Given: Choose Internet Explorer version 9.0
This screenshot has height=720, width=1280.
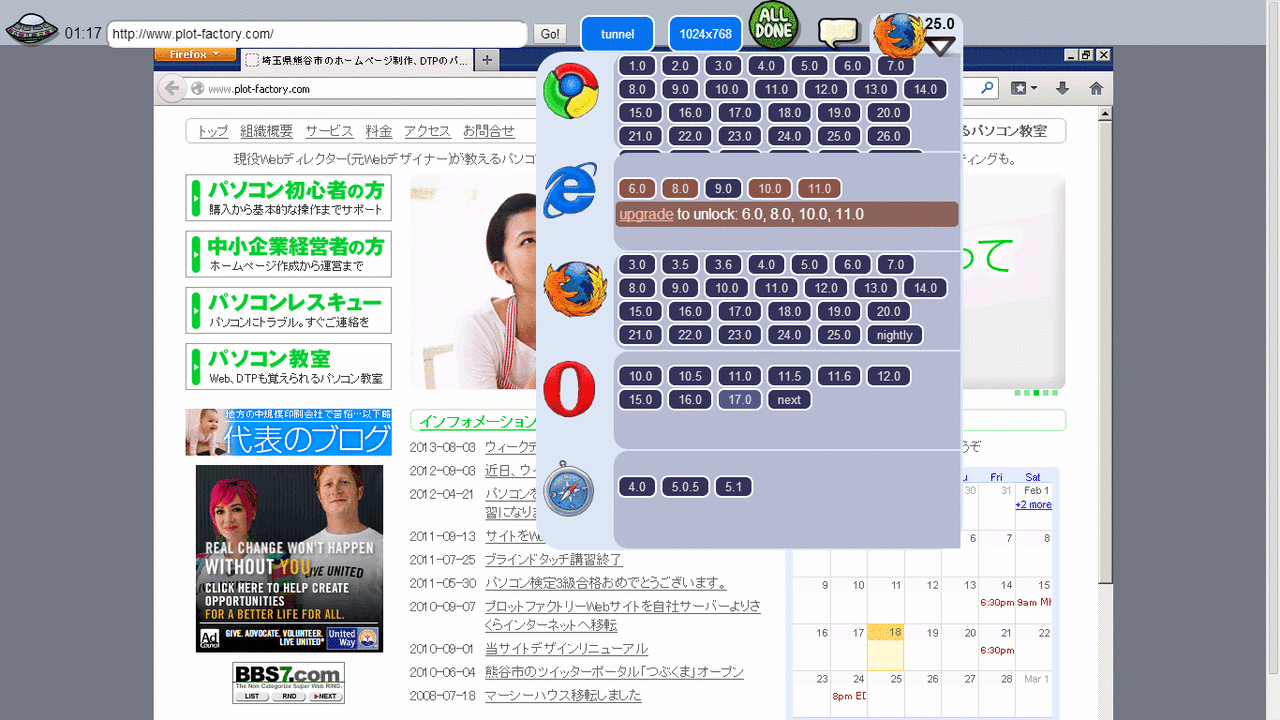Looking at the screenshot, I should pyautogui.click(x=723, y=188).
